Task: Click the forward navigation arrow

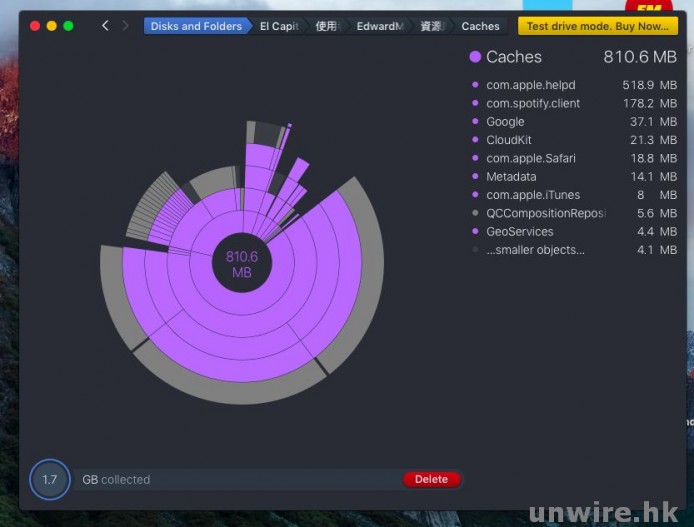Action: (x=125, y=26)
